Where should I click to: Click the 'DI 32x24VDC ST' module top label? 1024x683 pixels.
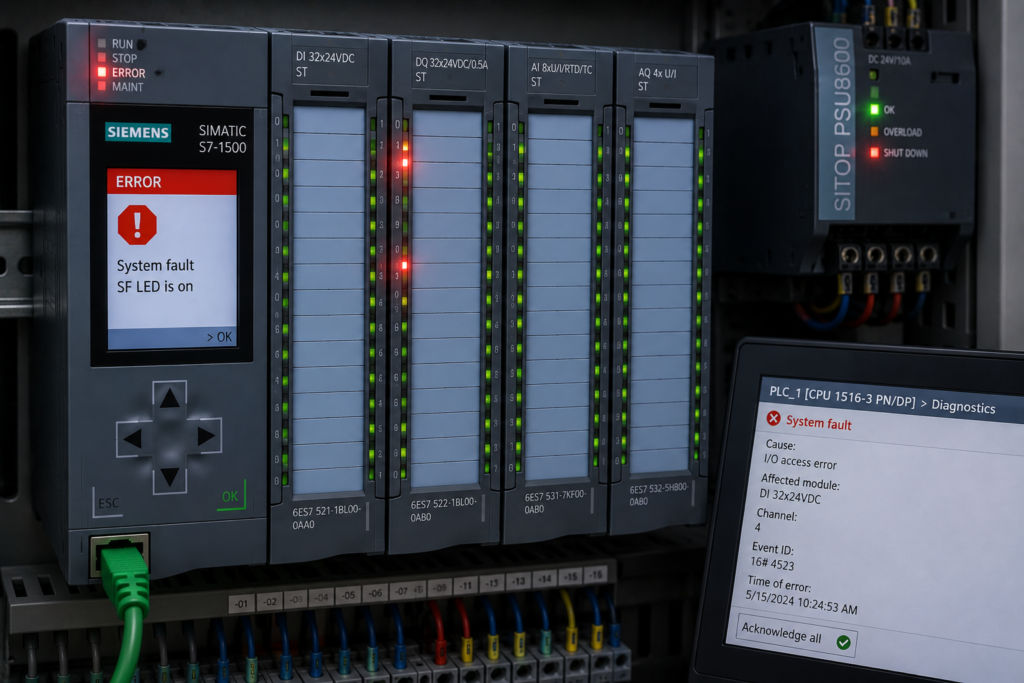tap(325, 65)
